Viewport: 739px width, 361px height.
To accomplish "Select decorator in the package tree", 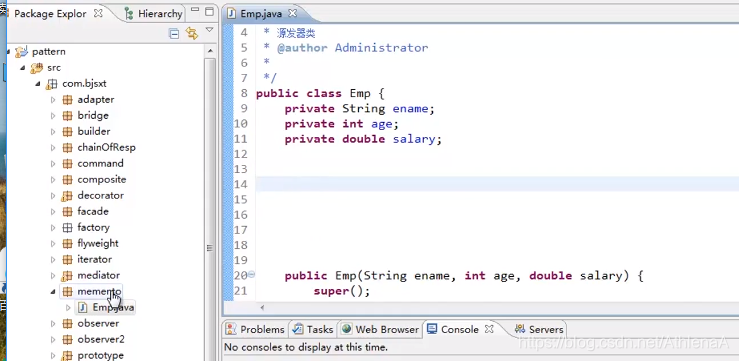I will coord(100,196).
